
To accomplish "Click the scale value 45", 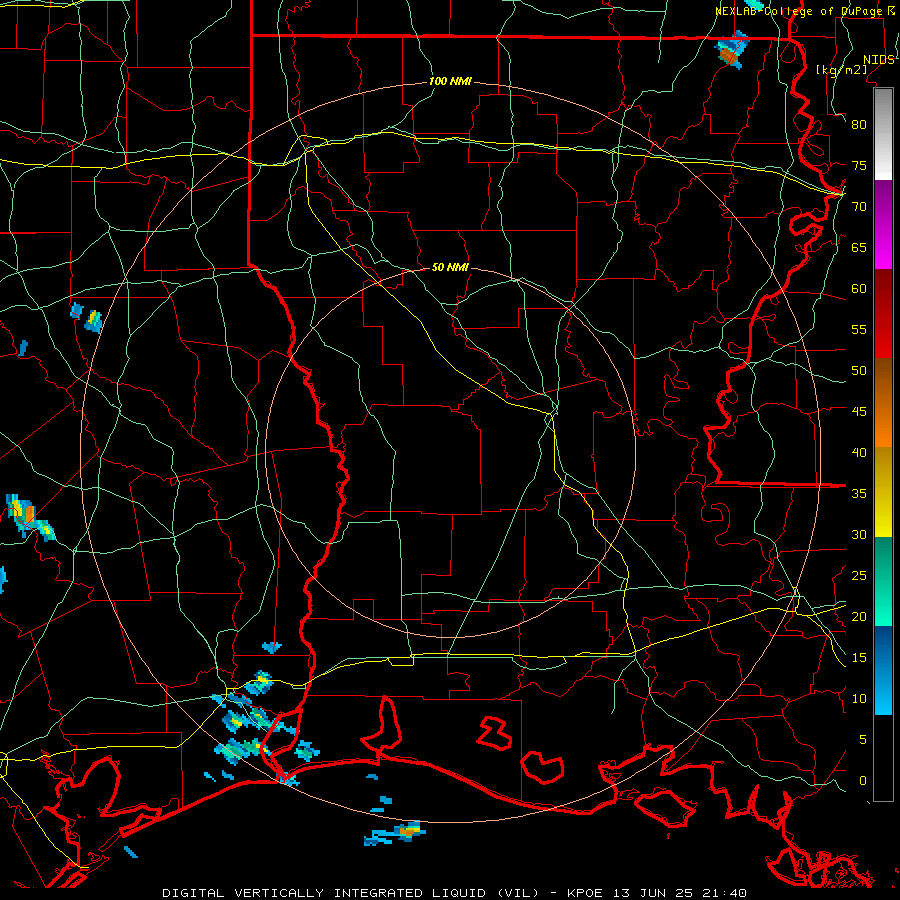I will 859,412.
